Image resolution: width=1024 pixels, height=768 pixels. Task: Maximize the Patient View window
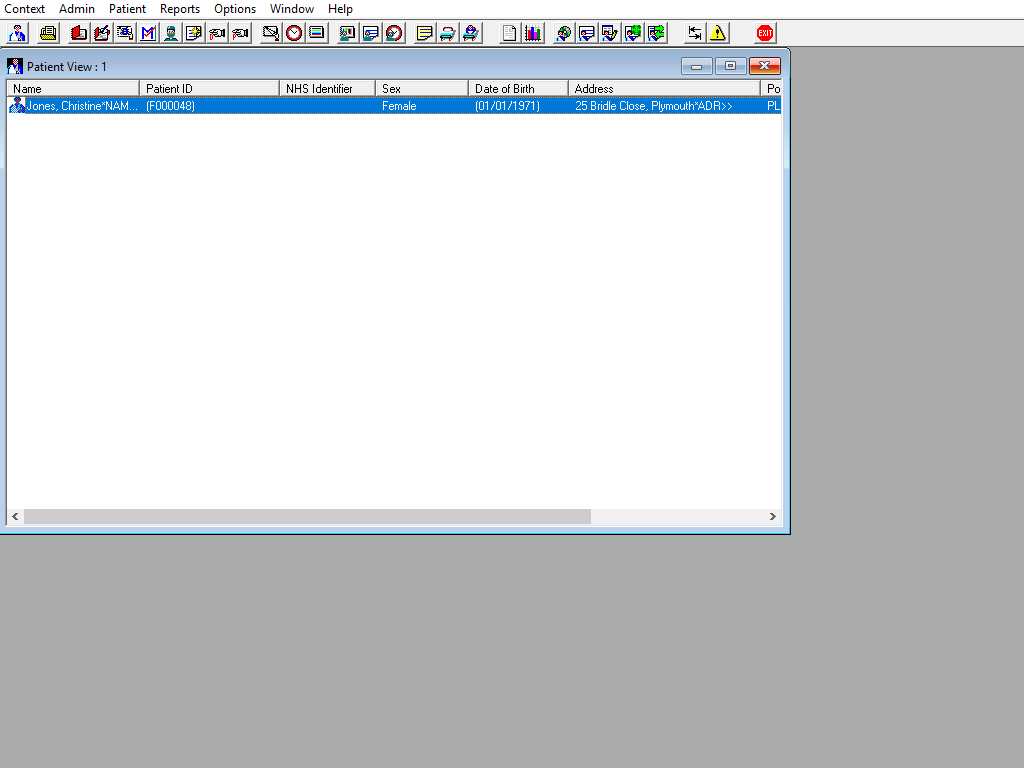pos(730,66)
